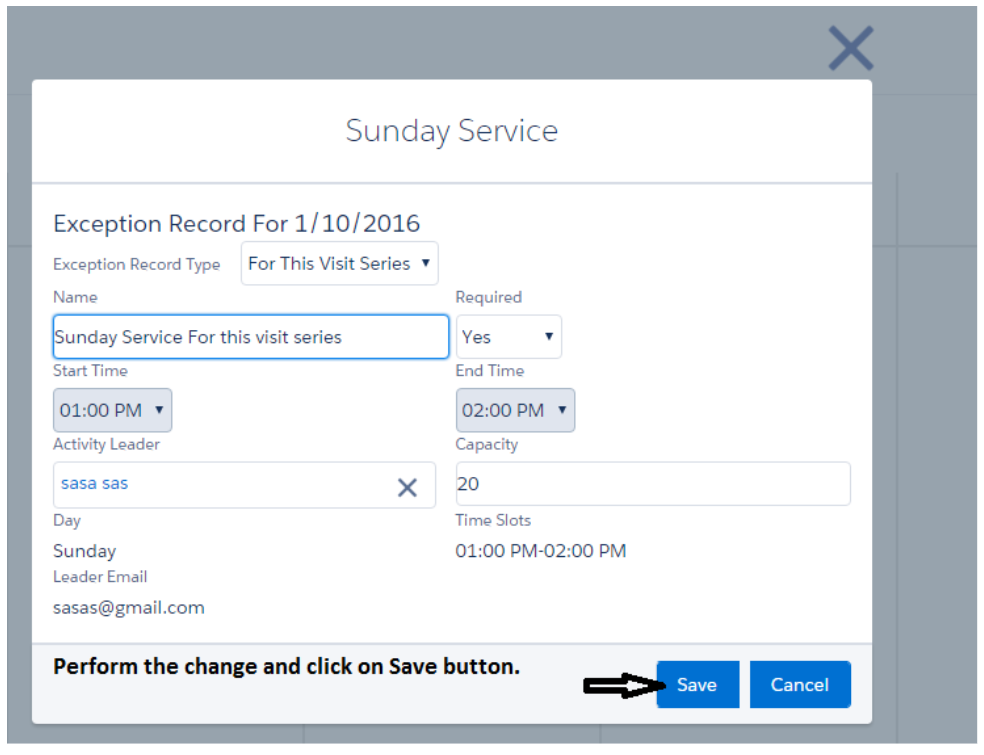The image size is (984, 755).
Task: Click the 'Perform the change' instruction text
Action: point(286,667)
